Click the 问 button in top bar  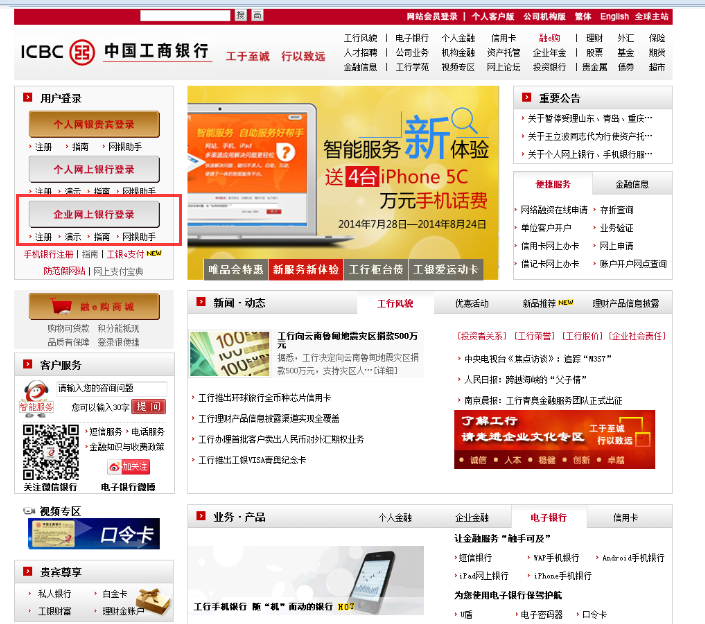(x=257, y=15)
